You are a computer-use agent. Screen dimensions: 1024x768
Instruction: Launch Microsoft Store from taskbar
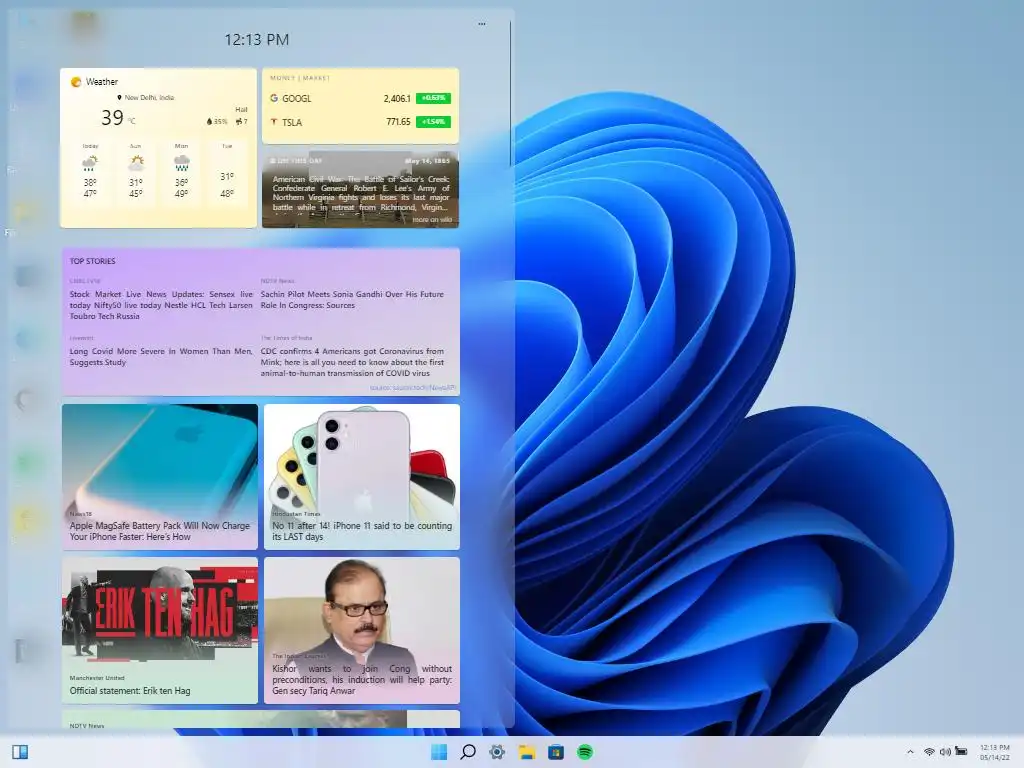pyautogui.click(x=556, y=752)
